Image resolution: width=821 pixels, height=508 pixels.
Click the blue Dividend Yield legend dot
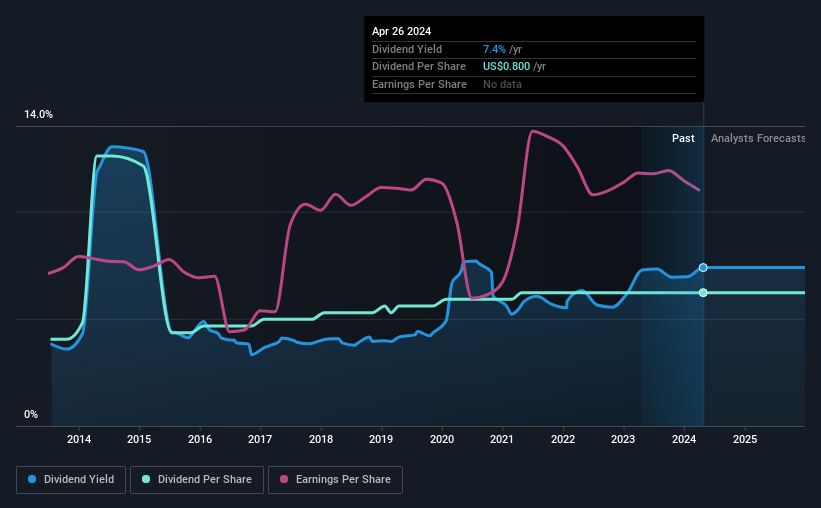[32, 479]
